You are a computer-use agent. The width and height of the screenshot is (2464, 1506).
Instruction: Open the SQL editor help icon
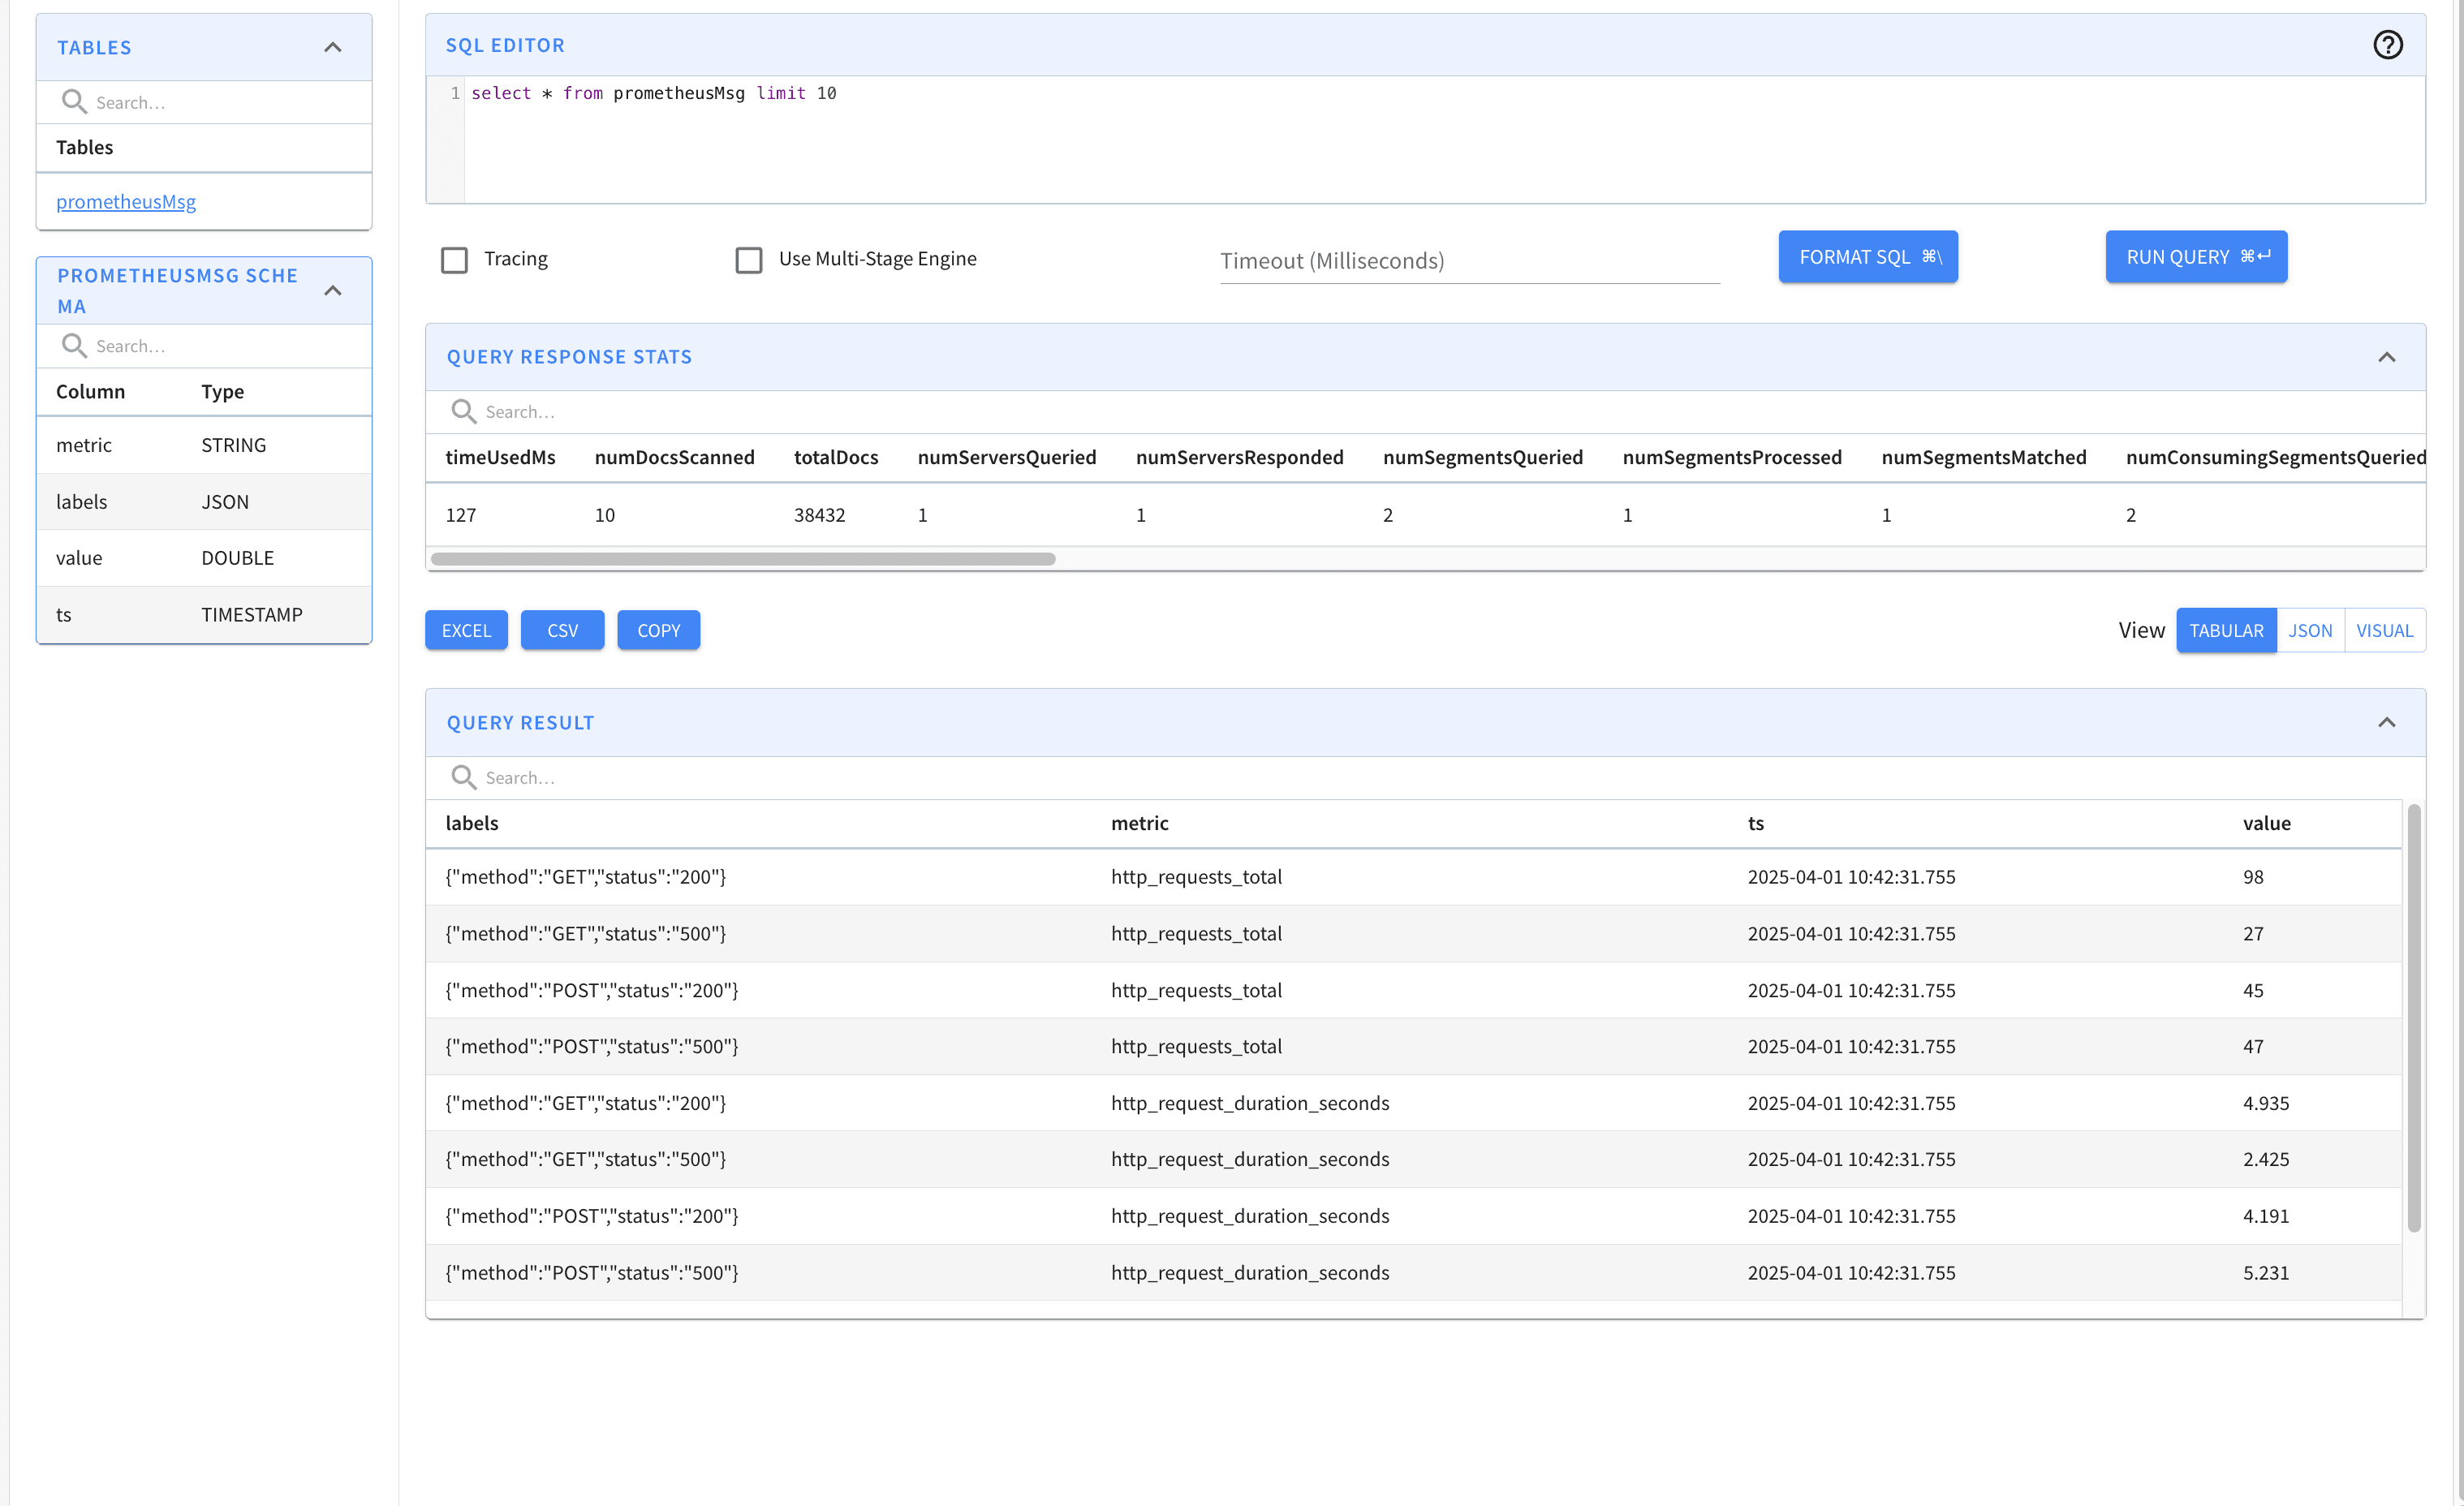click(x=2387, y=45)
